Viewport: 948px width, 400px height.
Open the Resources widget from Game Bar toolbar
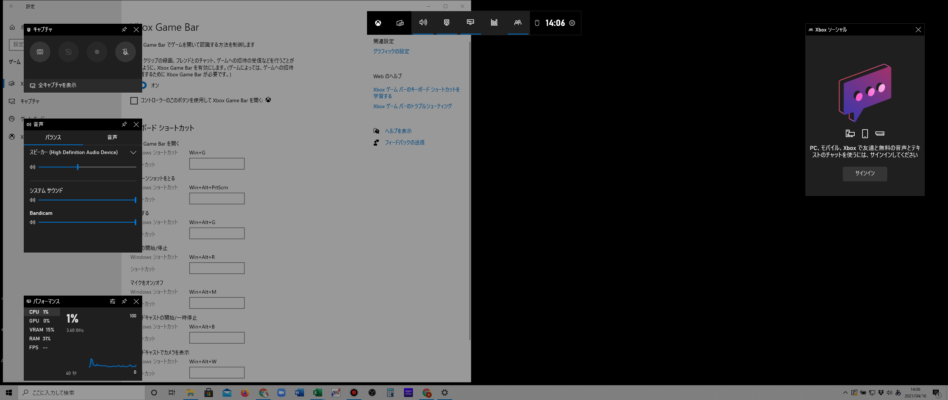[x=494, y=23]
